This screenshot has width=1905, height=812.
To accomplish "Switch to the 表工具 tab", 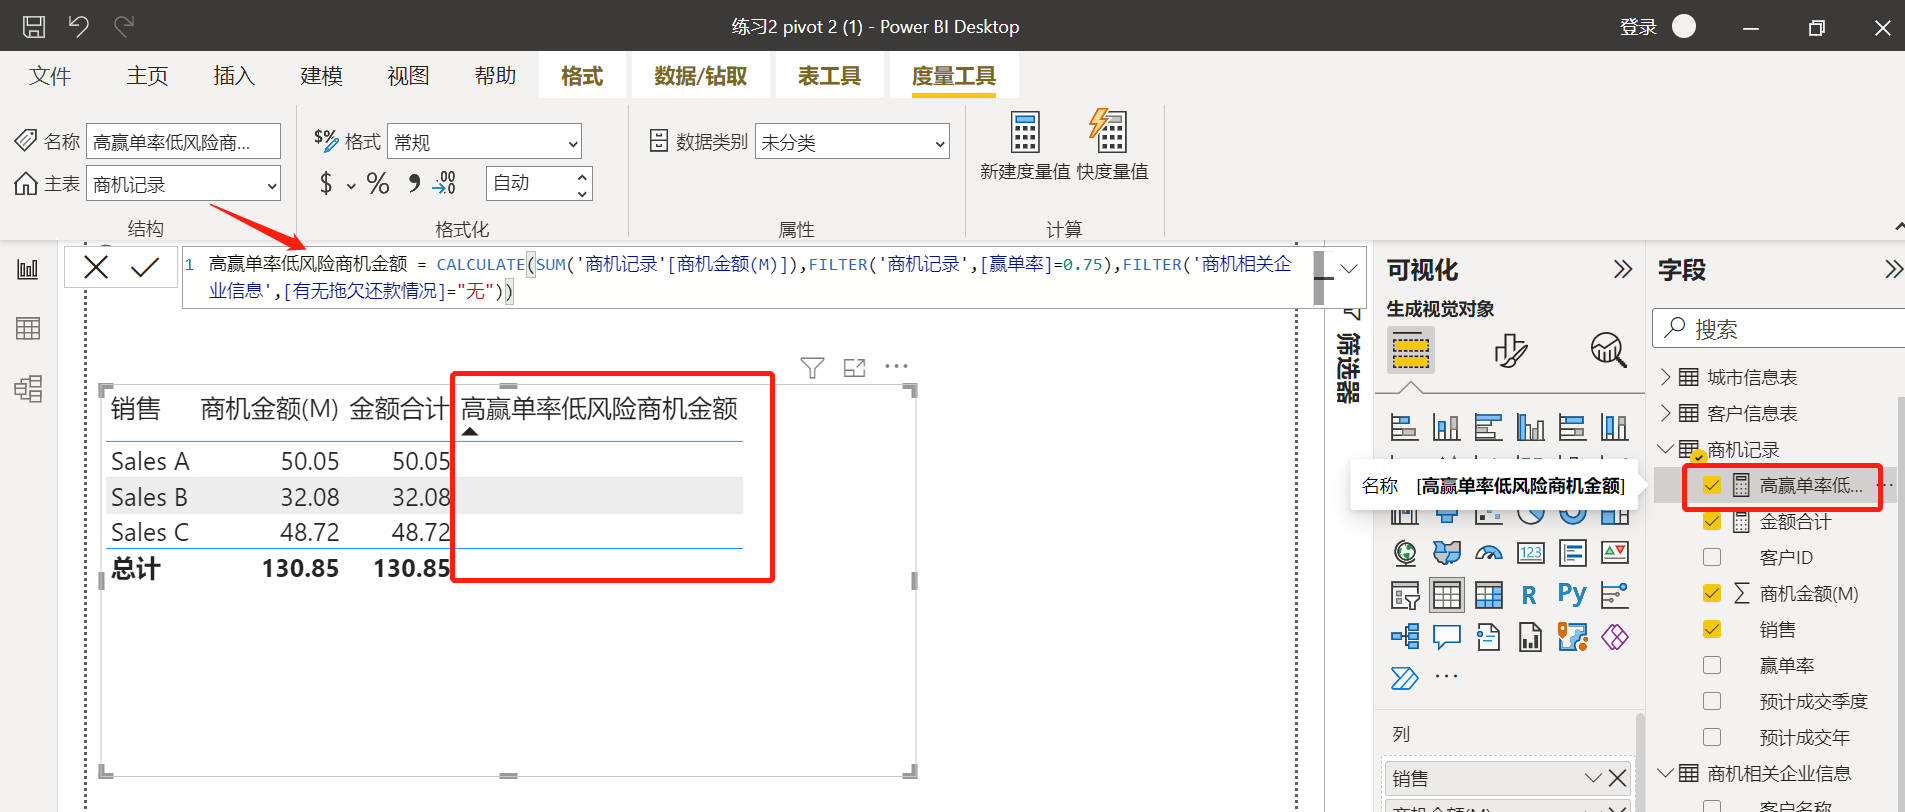I will click(x=829, y=76).
